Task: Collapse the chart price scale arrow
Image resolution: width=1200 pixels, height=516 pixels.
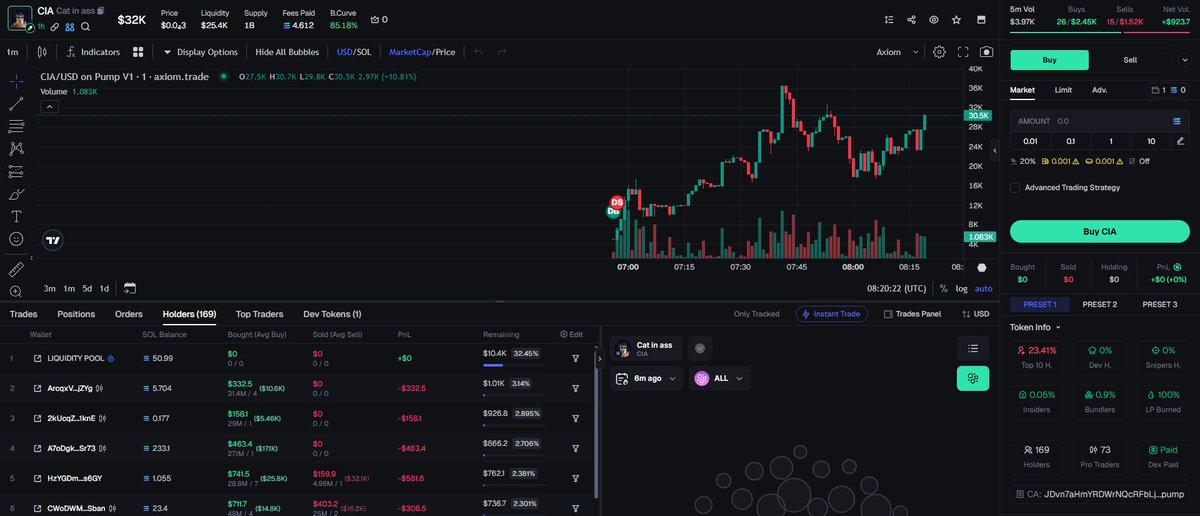Action: click(x=993, y=151)
